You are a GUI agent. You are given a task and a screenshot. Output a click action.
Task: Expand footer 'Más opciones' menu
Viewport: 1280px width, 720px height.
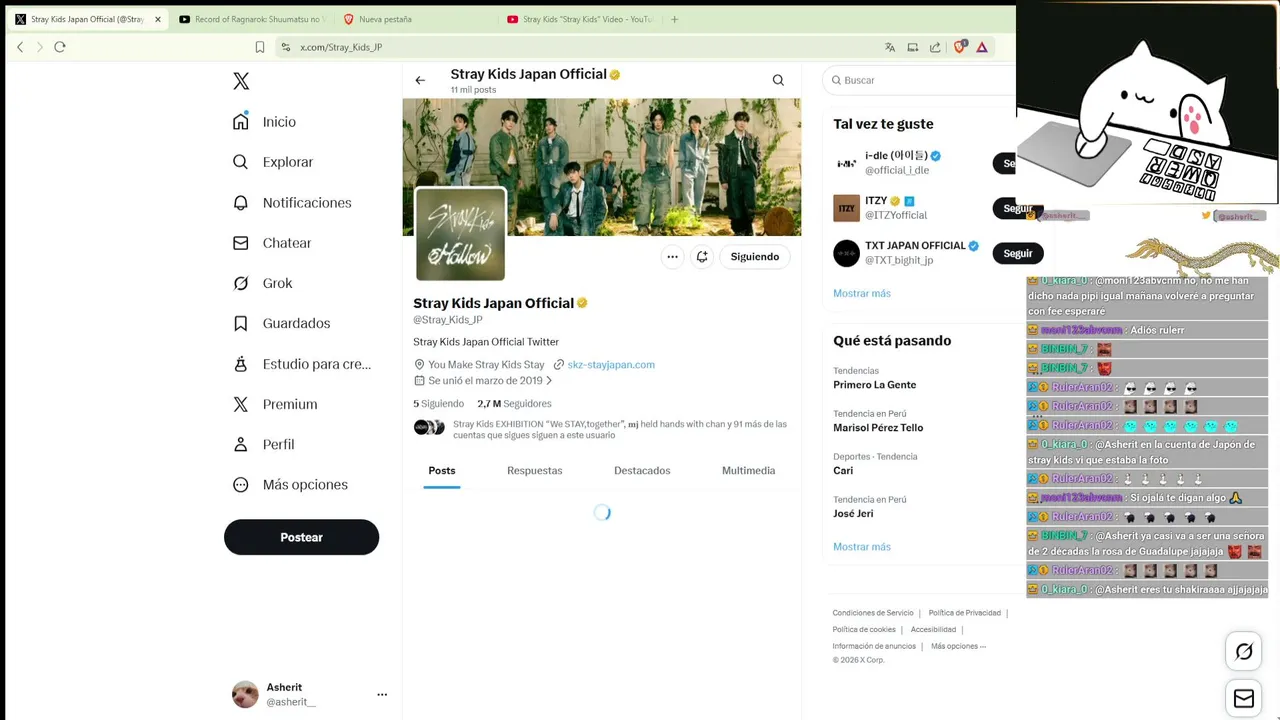pos(958,646)
